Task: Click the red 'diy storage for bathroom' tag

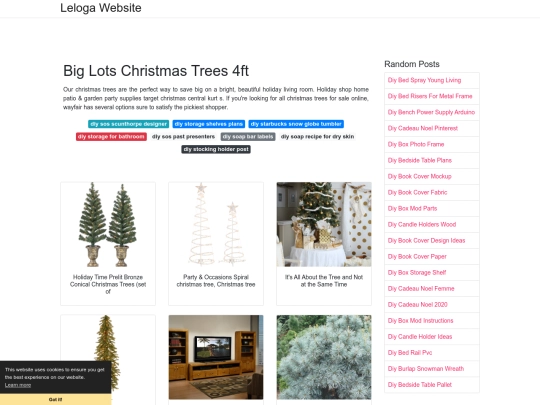Action: tap(111, 137)
